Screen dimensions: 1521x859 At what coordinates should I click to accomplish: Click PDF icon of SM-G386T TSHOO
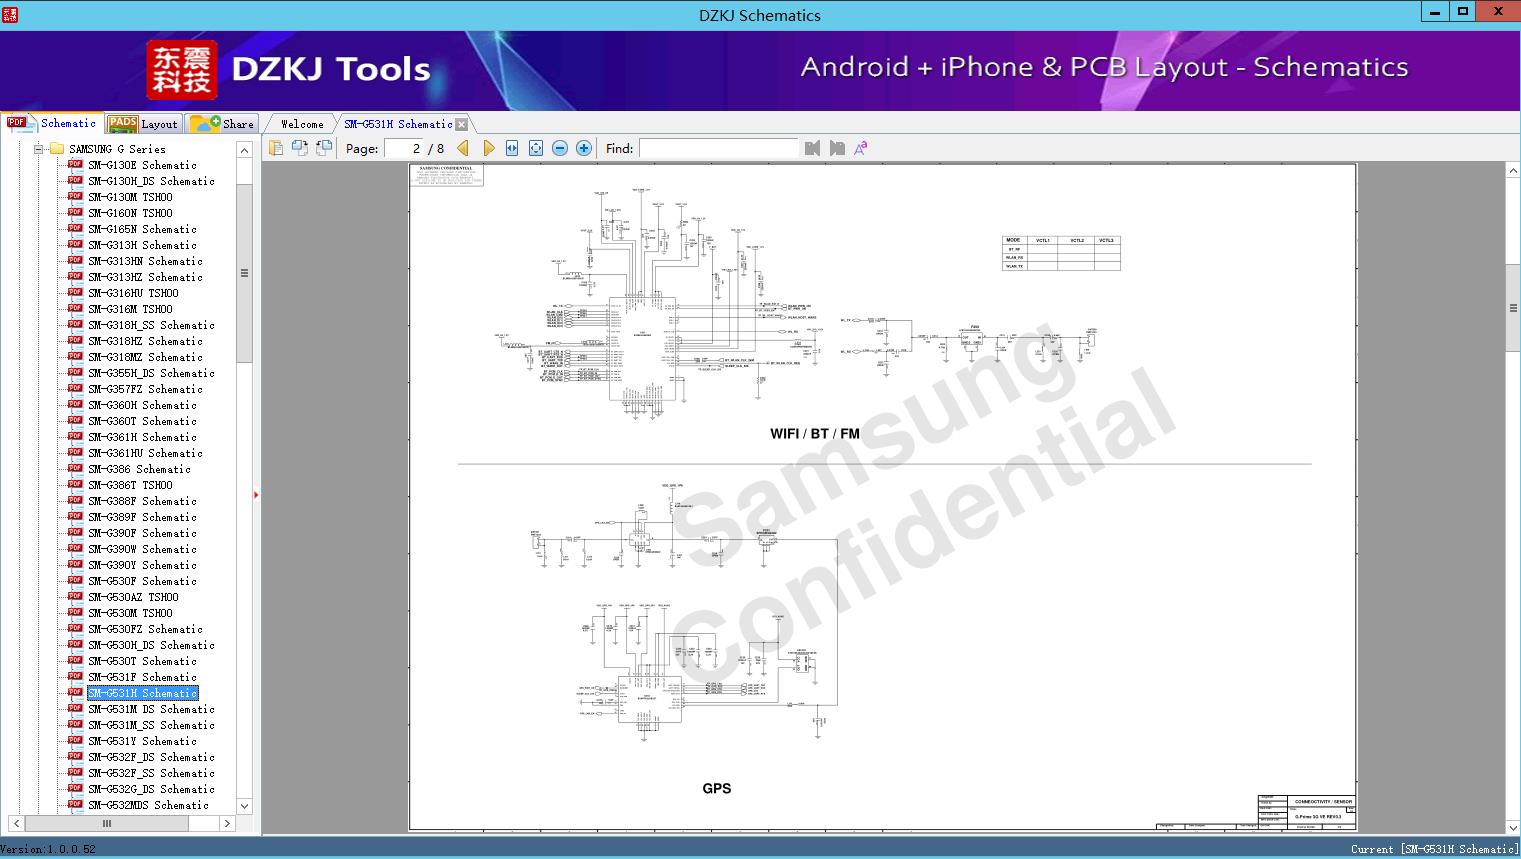click(x=75, y=484)
